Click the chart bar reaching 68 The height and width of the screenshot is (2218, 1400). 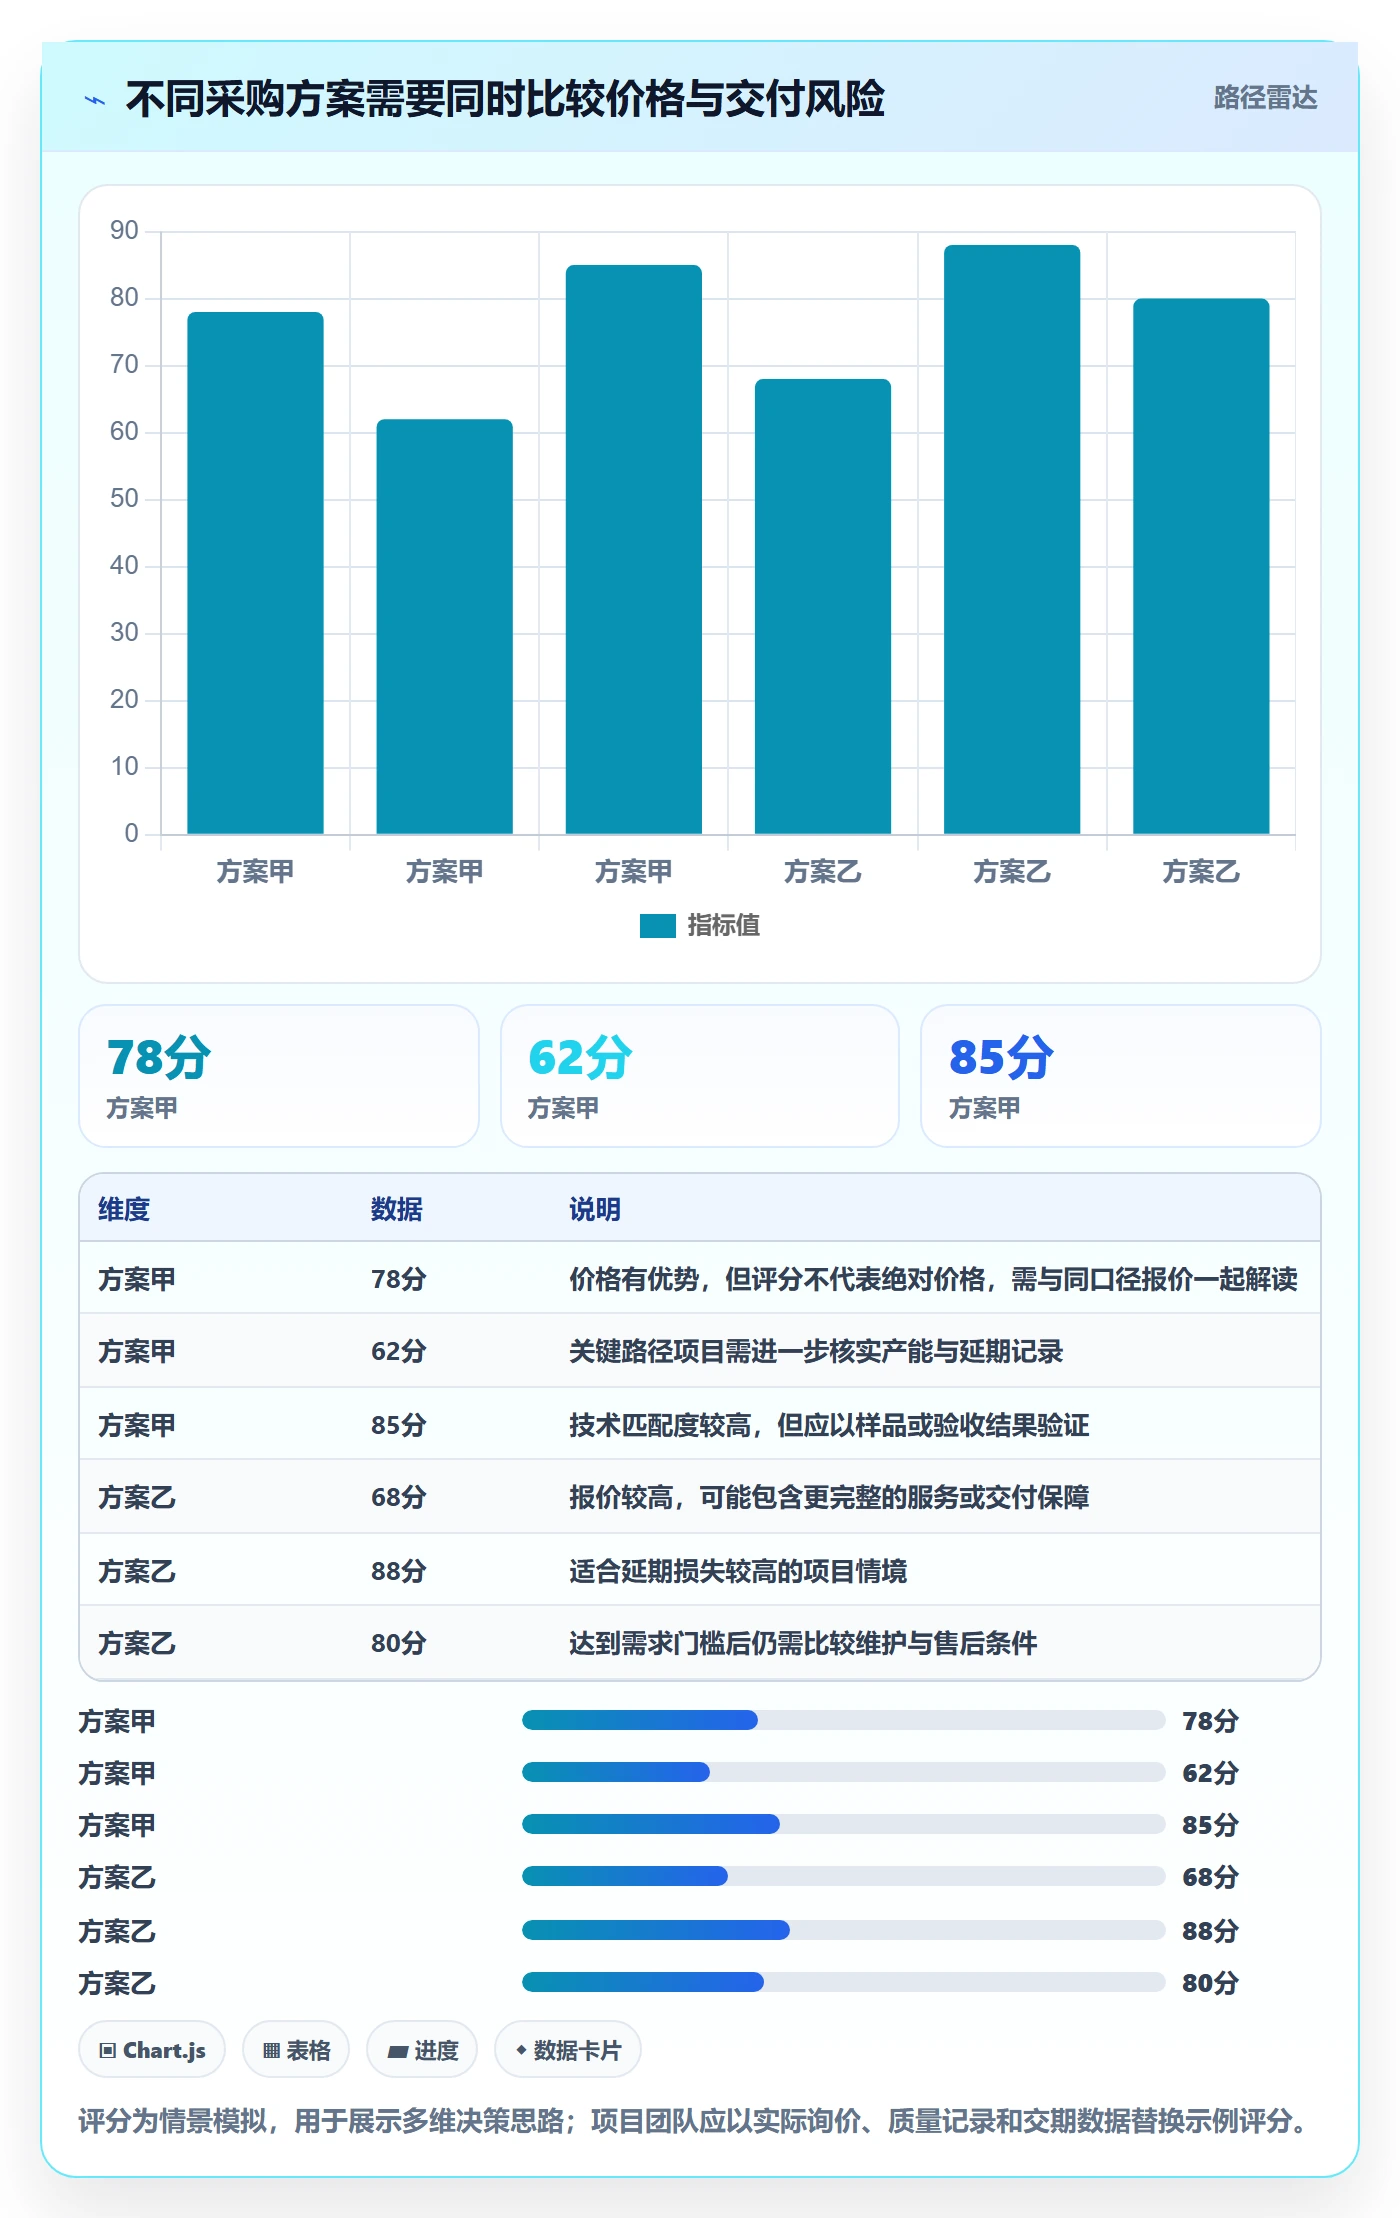tap(822, 606)
